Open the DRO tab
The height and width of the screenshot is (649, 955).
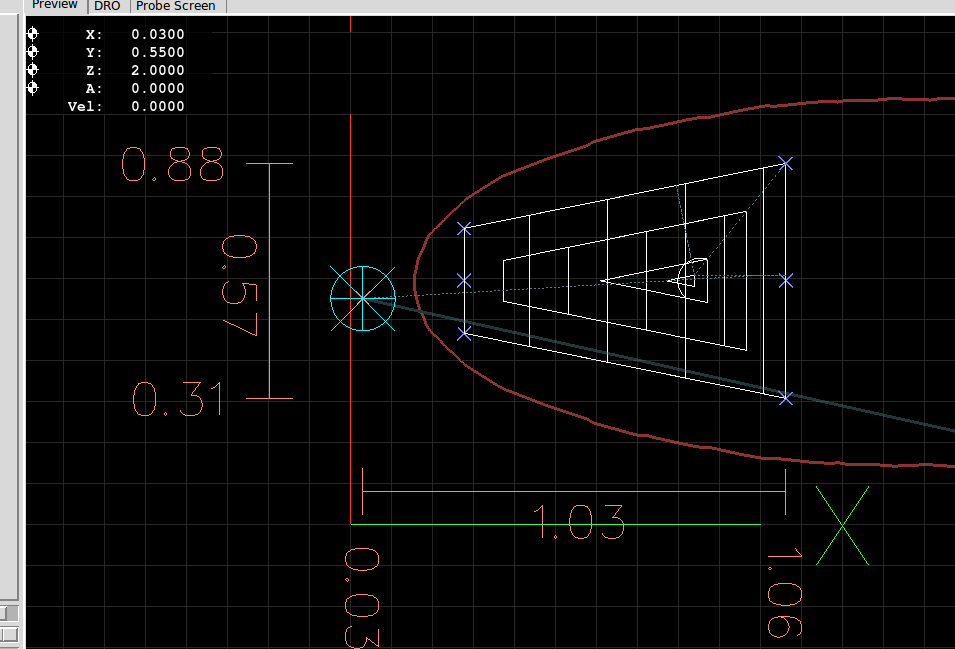coord(107,5)
